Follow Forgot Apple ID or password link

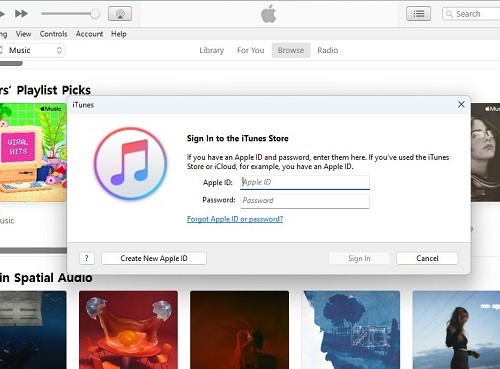coord(235,219)
